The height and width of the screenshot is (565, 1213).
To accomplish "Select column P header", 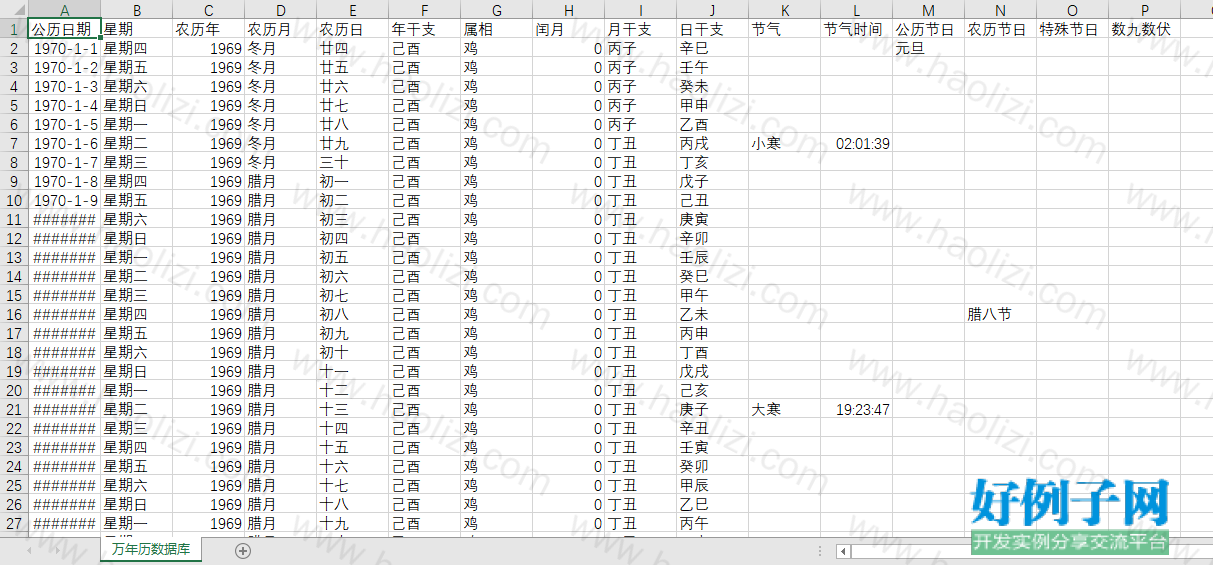I will coord(1145,9).
